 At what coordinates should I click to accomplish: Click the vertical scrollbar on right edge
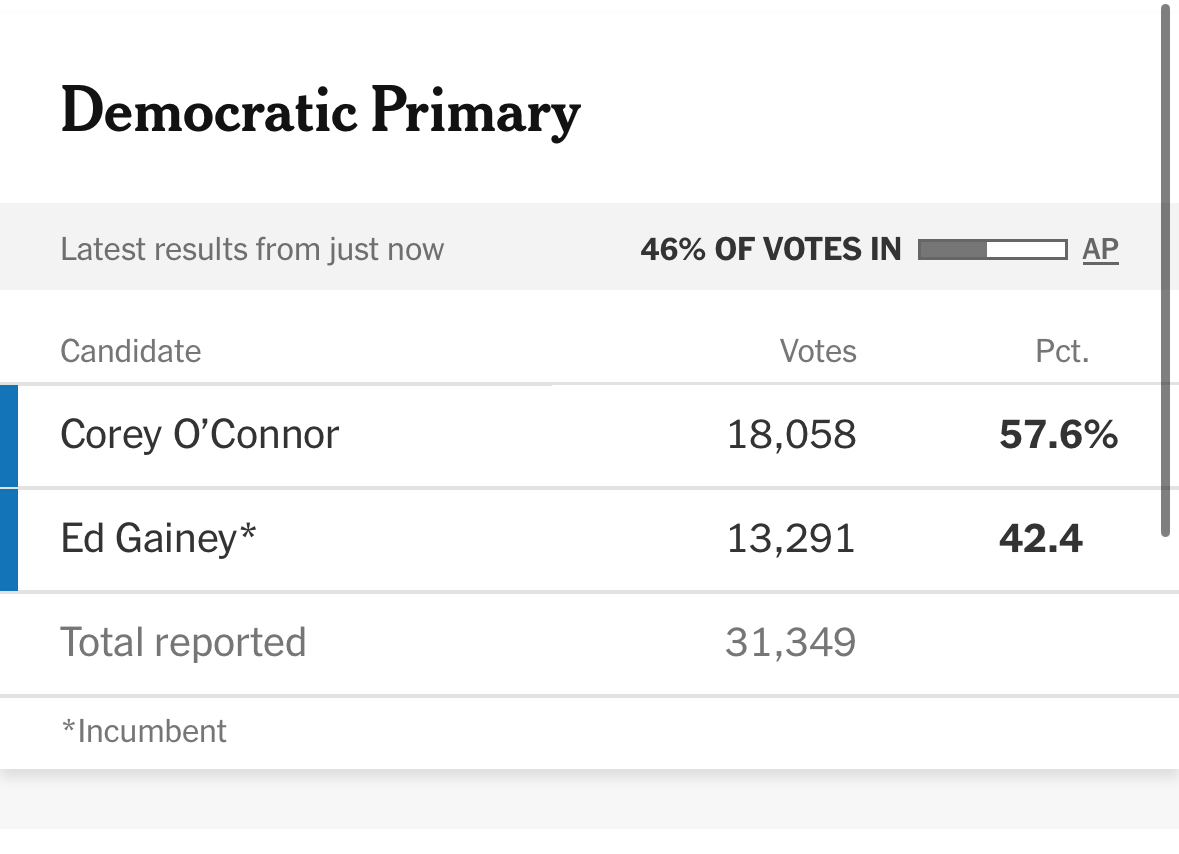pos(1165,270)
